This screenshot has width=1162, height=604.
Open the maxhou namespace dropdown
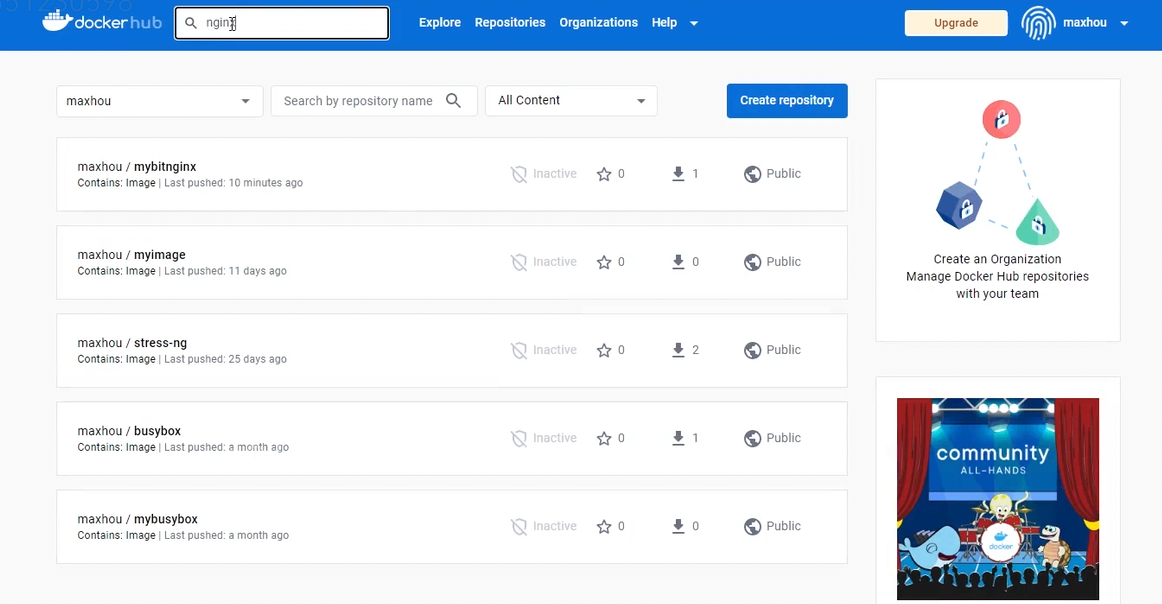pyautogui.click(x=159, y=101)
